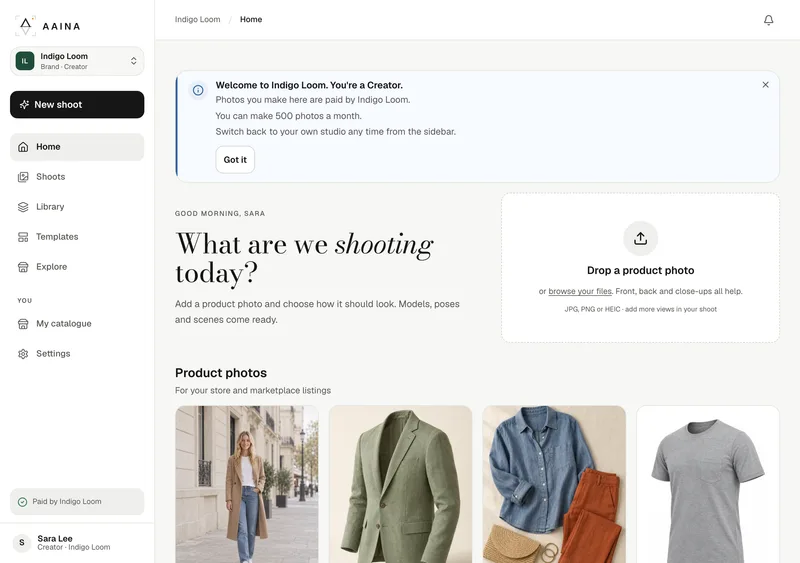
Task: Open the green blazer product thumbnail
Action: [x=401, y=484]
